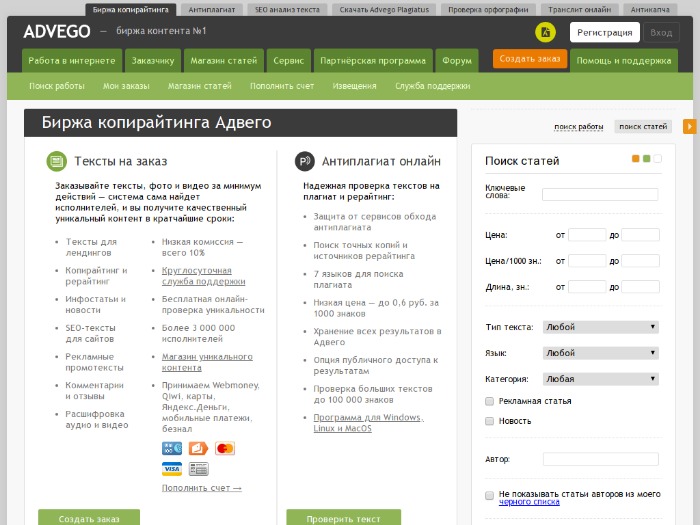Click the green Создать заказ button at bottom
This screenshot has height=525, width=700.
[89, 518]
